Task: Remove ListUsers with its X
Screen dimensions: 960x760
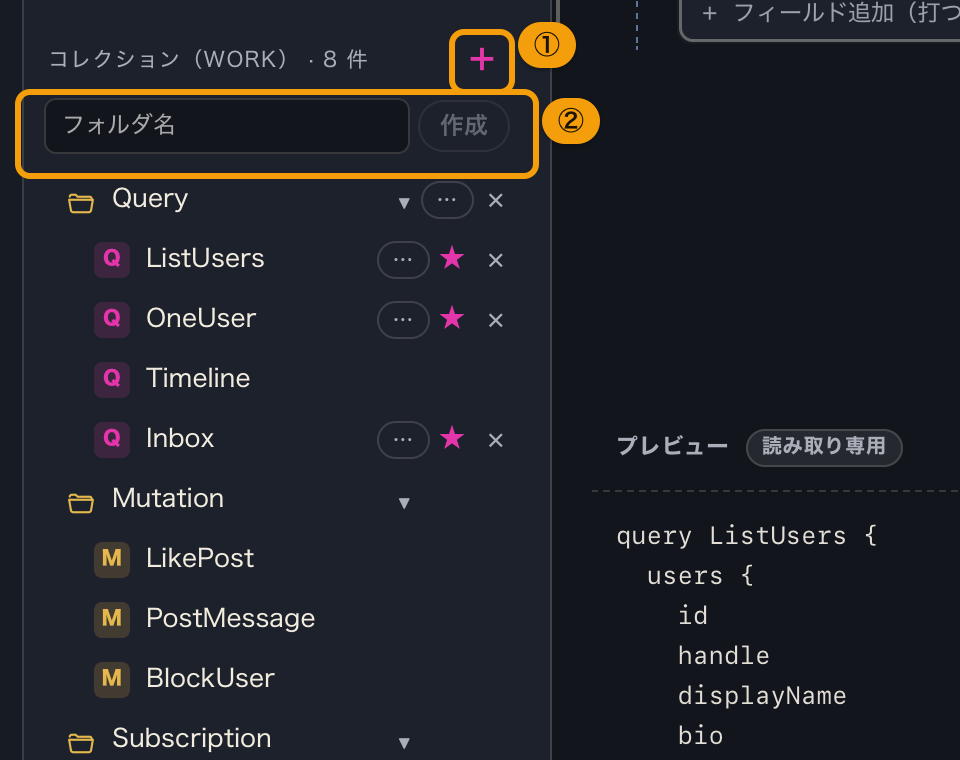Action: point(496,260)
